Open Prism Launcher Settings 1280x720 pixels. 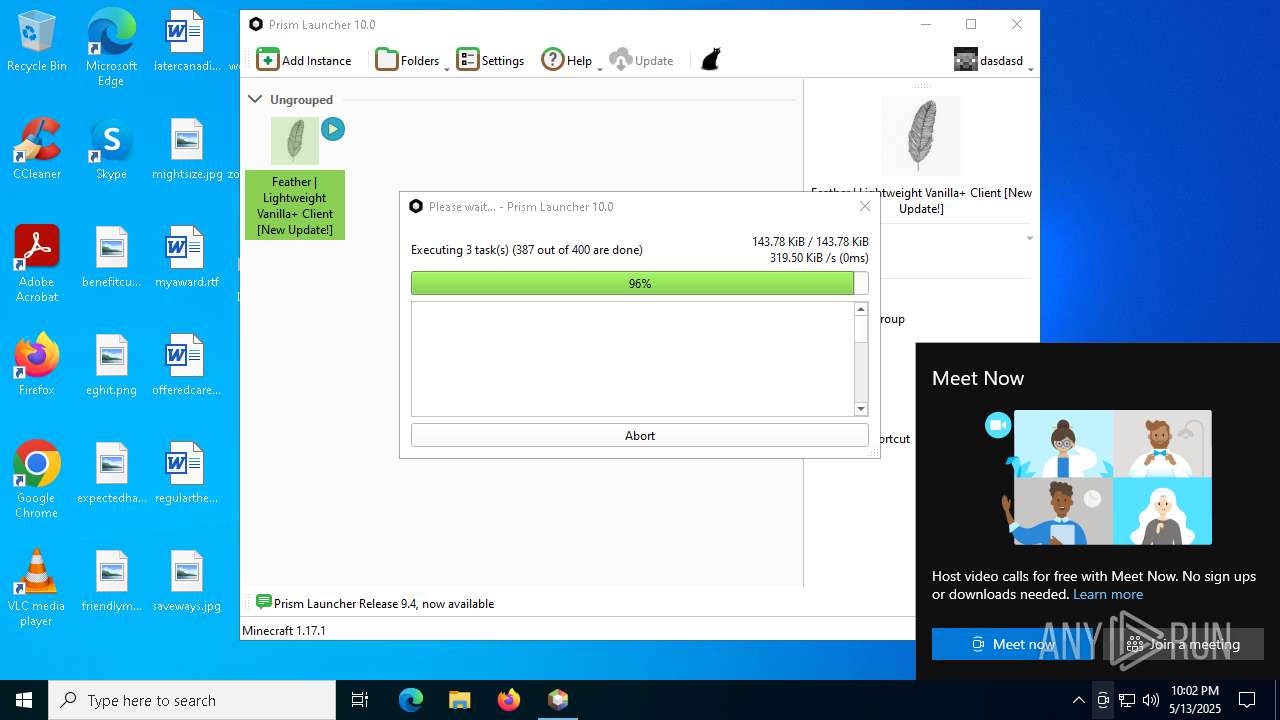pyautogui.click(x=490, y=60)
